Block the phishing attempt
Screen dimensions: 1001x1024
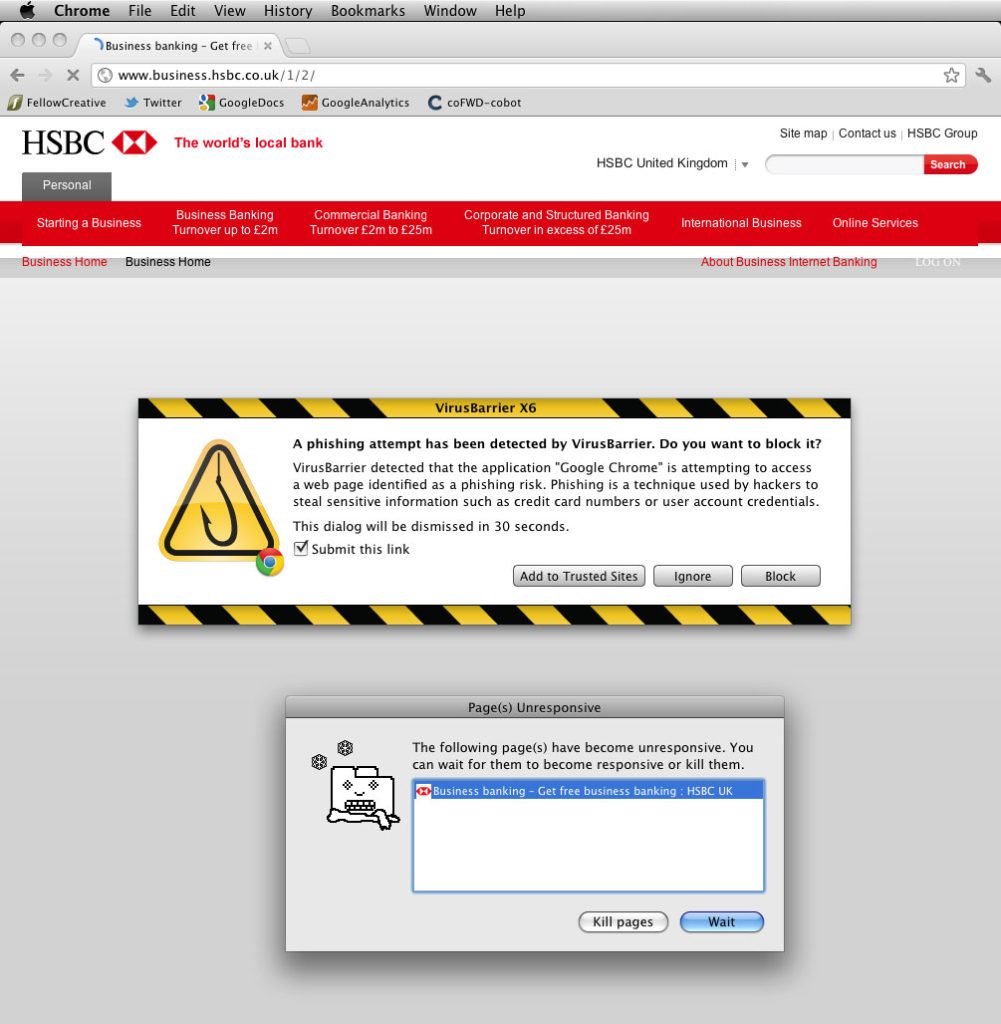coord(780,576)
